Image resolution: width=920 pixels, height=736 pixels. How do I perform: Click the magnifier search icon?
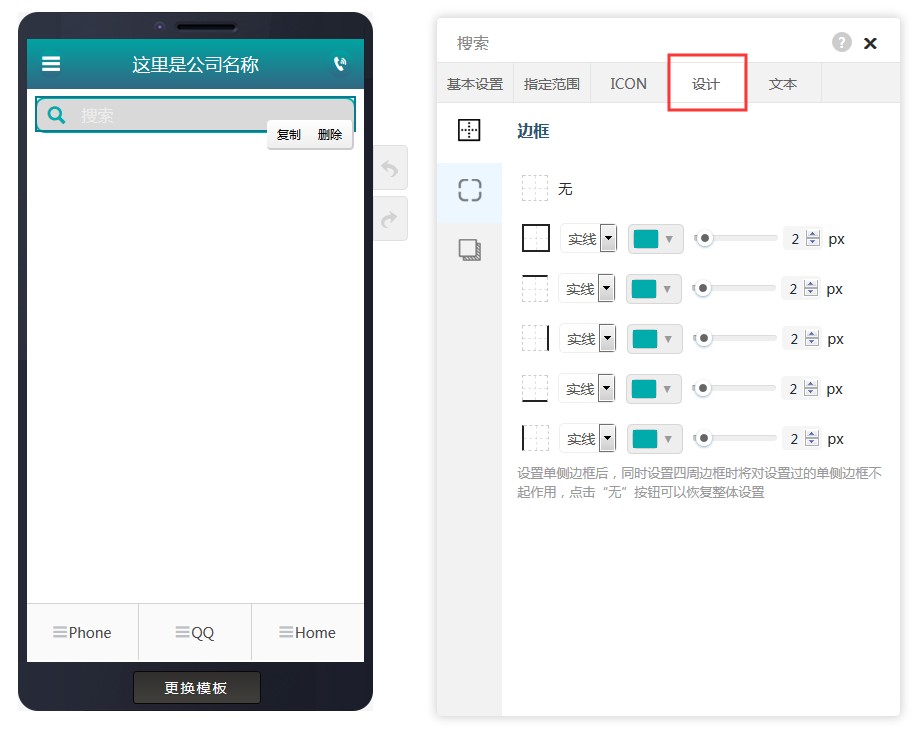tap(56, 115)
